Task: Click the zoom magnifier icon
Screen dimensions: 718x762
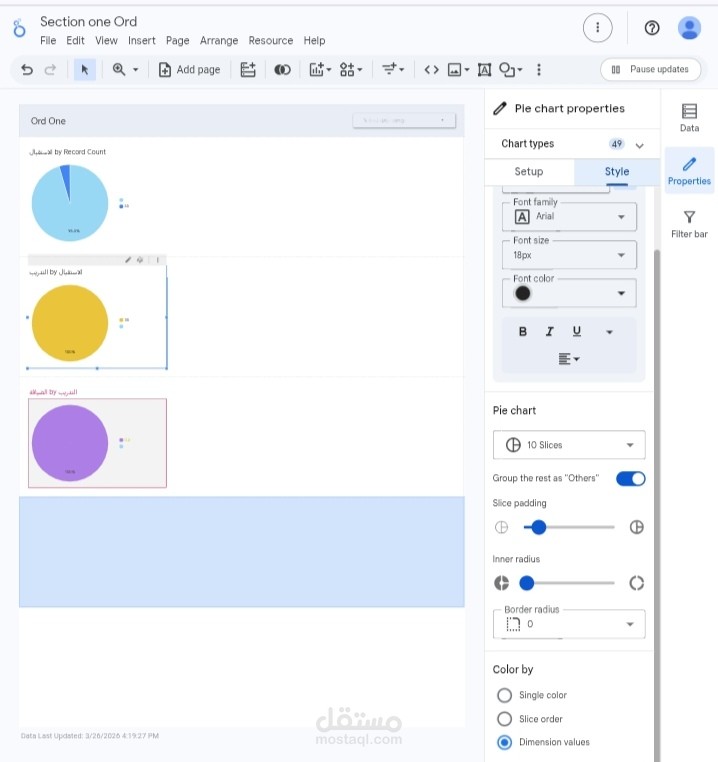Action: click(x=119, y=69)
